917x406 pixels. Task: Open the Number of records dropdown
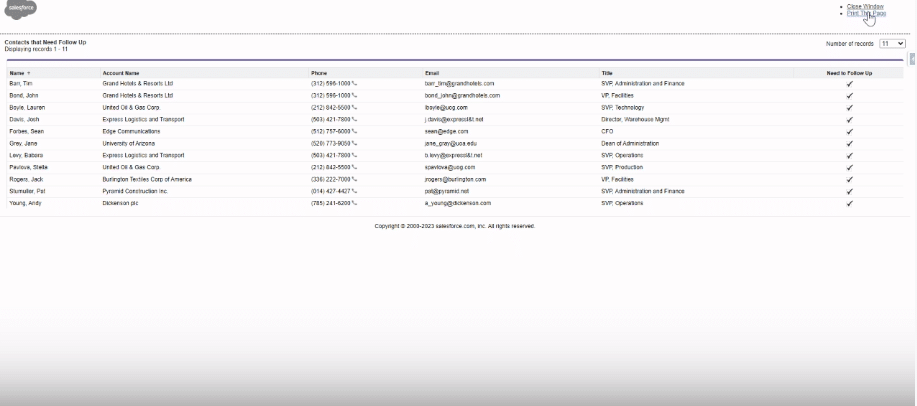click(892, 44)
